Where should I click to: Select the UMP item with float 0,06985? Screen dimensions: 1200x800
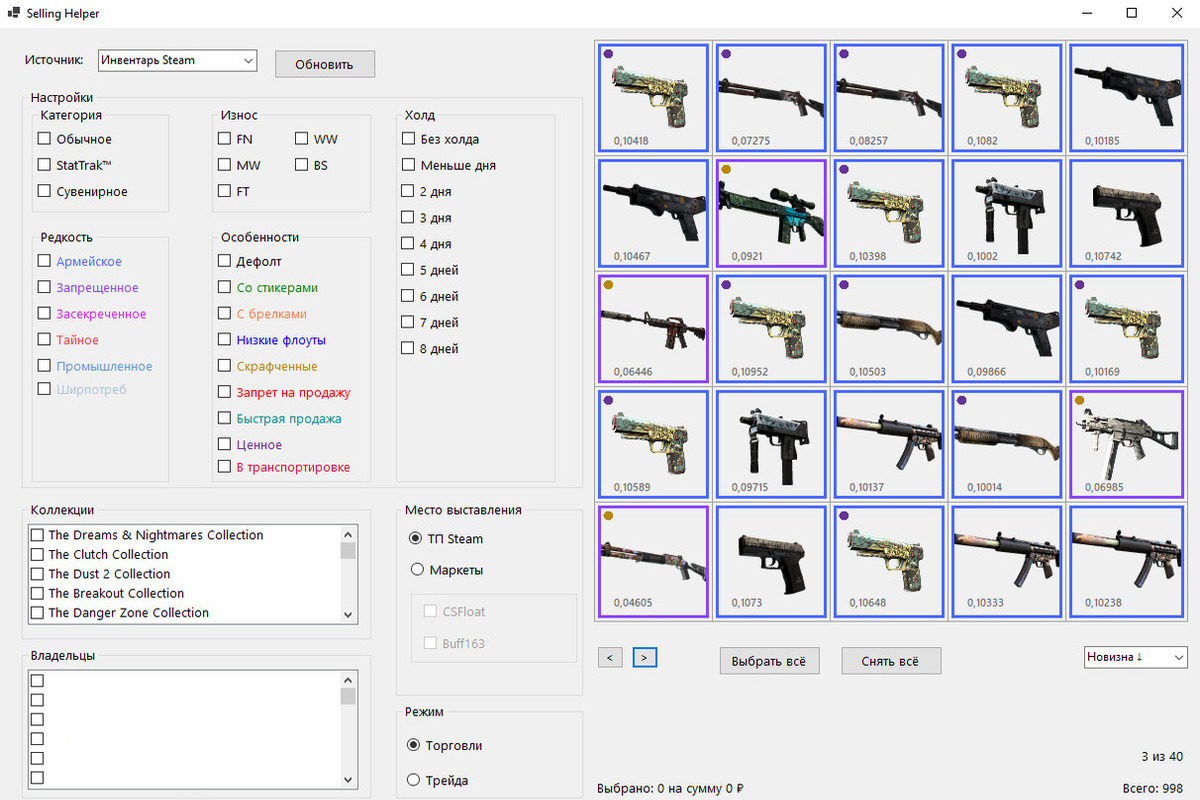(1125, 444)
